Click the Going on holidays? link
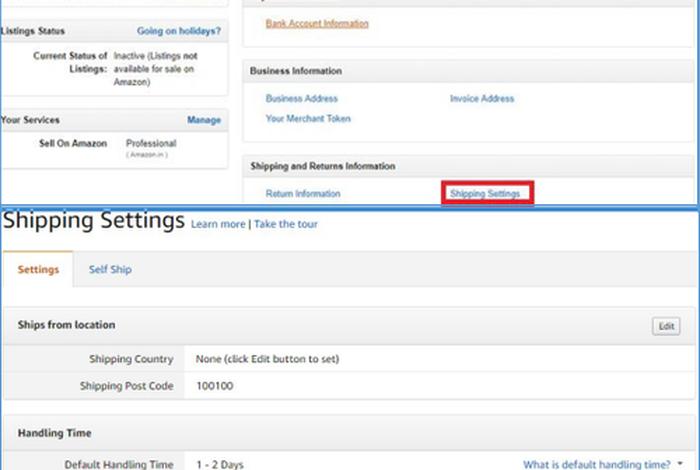This screenshot has height=470, width=700. click(179, 32)
